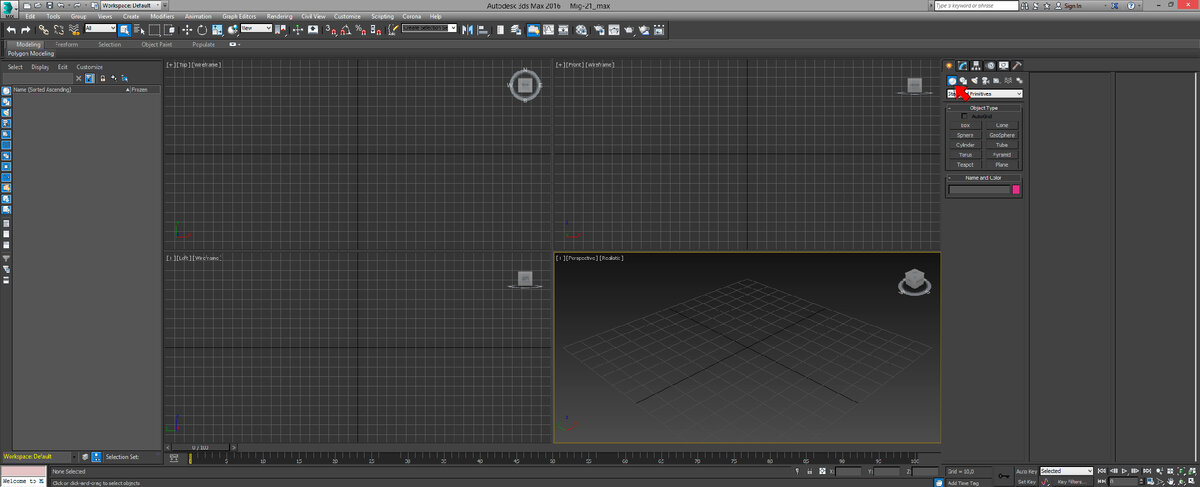Enable the AutoGrid checkbox
This screenshot has height=487, width=1200.
[x=964, y=116]
